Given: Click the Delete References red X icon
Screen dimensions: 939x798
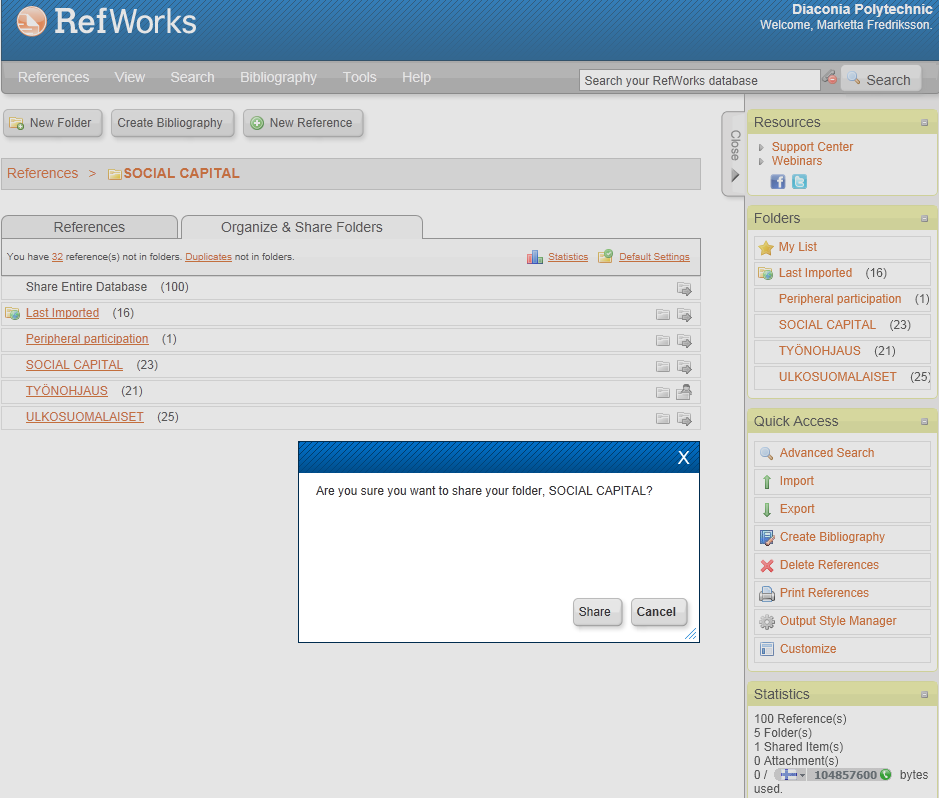Looking at the screenshot, I should (x=767, y=565).
